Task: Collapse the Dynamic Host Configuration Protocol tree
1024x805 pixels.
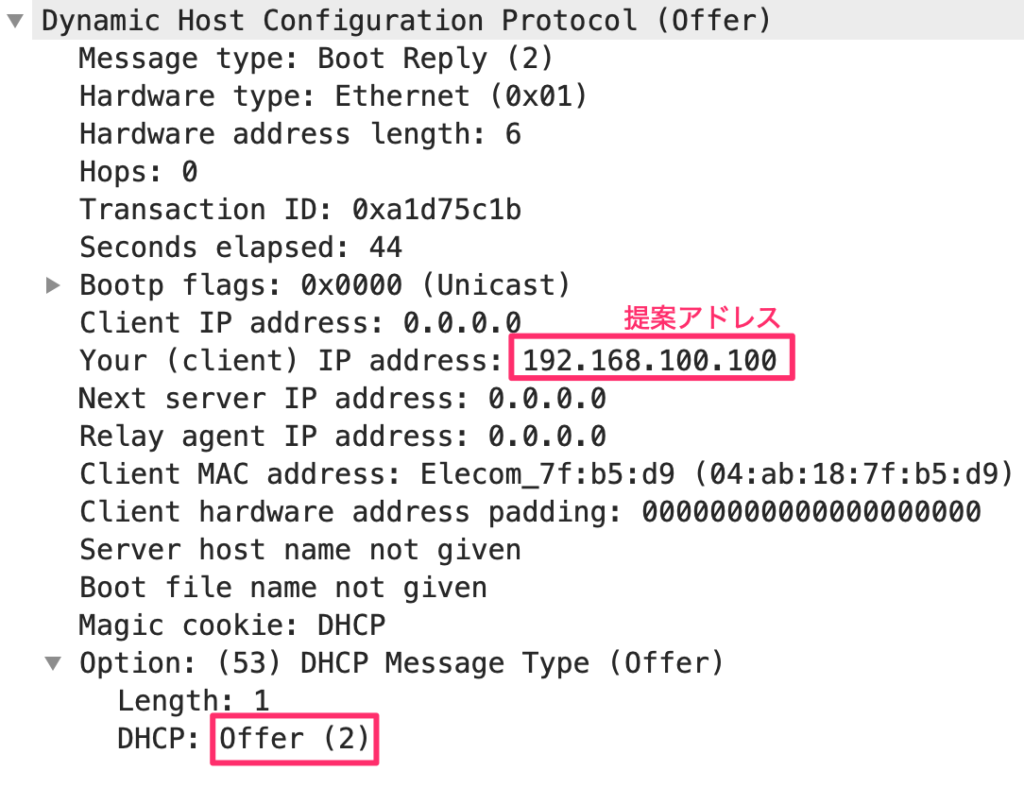Action: [x=15, y=21]
